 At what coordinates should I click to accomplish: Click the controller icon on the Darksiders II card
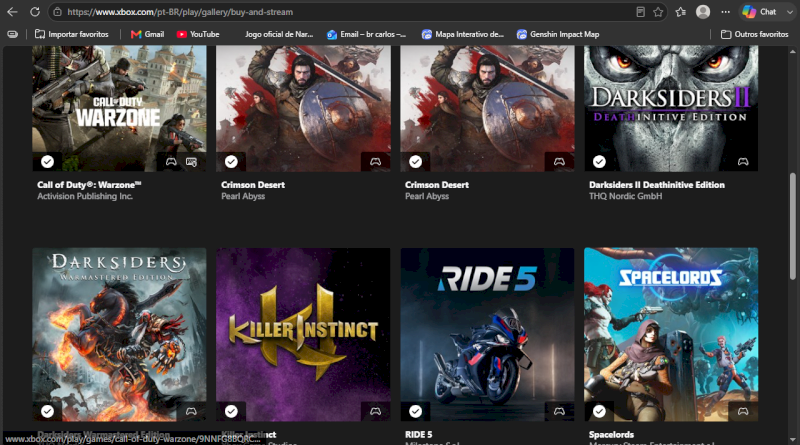pyautogui.click(x=743, y=162)
